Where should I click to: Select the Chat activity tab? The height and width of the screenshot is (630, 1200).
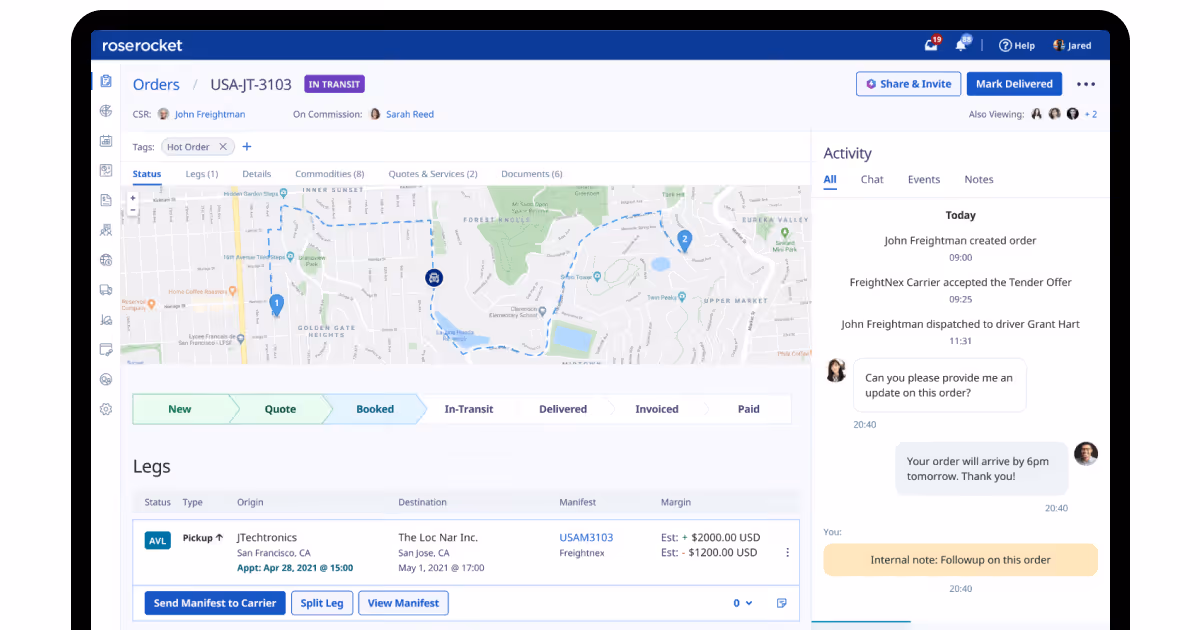tap(872, 180)
